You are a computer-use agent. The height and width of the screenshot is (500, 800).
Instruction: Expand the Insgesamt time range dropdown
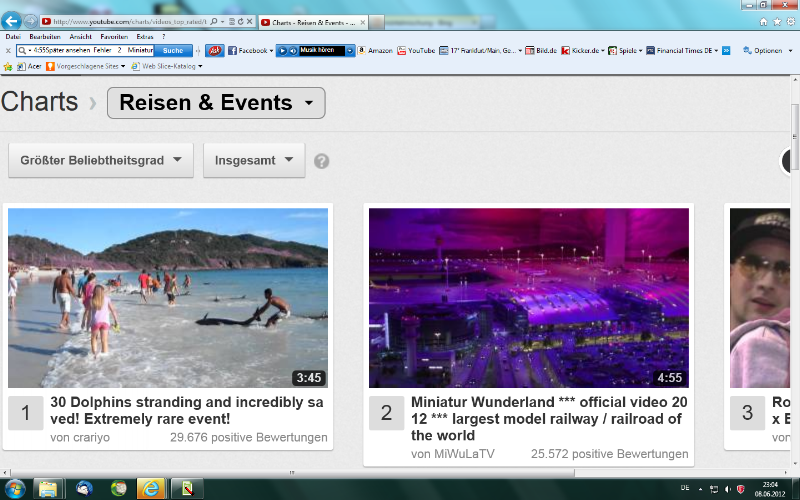point(254,160)
